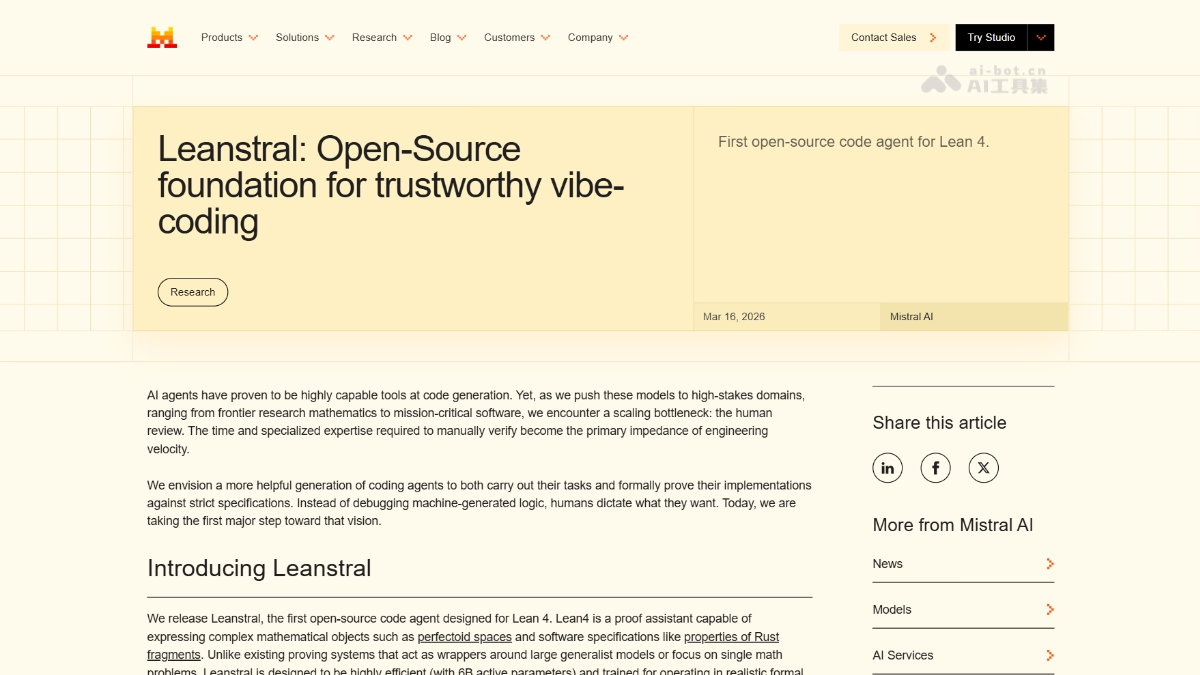Click the arrow beside AI Services
Screen dimensions: 1200x675
[x=1049, y=656]
